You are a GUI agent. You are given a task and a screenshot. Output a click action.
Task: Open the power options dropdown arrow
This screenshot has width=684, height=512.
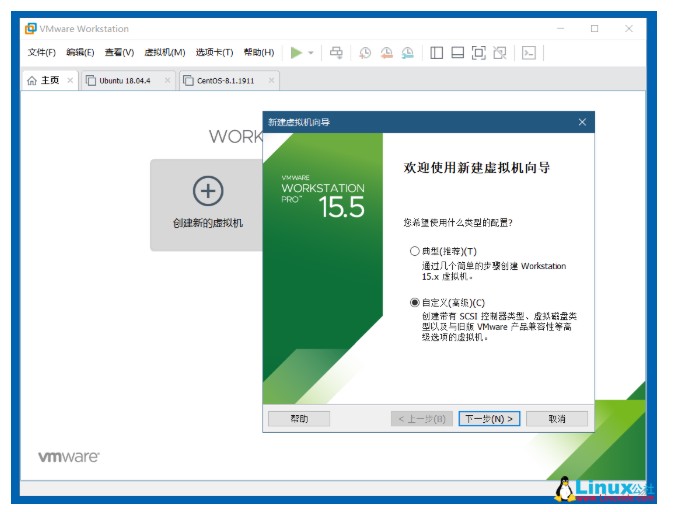[x=311, y=53]
